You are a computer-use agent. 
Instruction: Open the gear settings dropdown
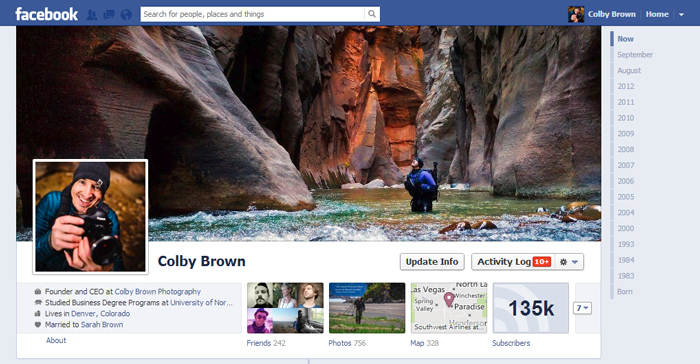pyautogui.click(x=569, y=262)
